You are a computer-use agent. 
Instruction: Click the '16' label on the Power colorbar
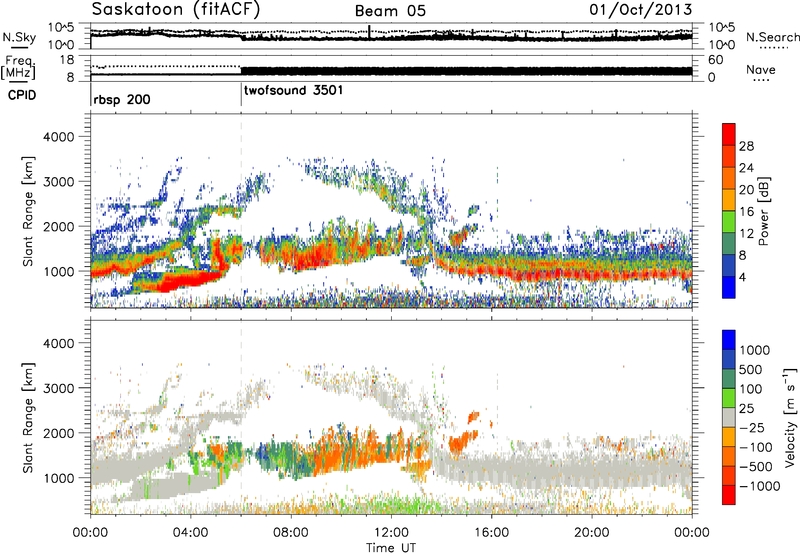(746, 212)
